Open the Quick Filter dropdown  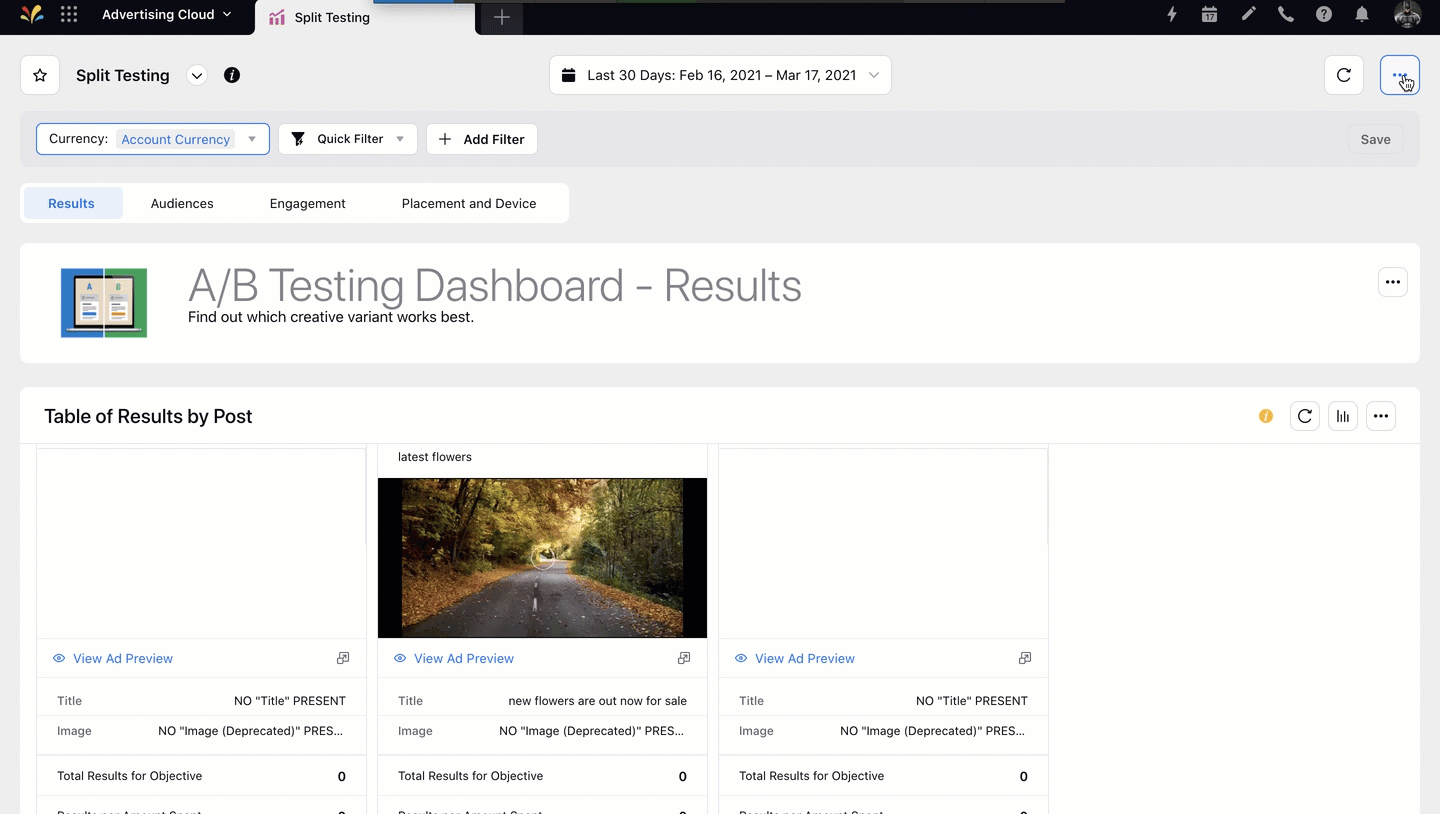(x=348, y=139)
